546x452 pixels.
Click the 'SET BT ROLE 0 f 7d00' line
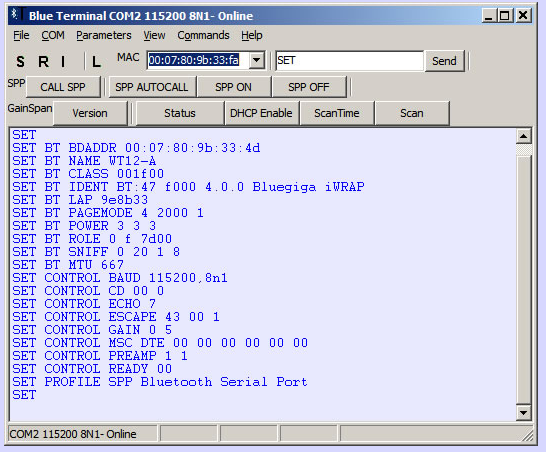[x=92, y=239]
